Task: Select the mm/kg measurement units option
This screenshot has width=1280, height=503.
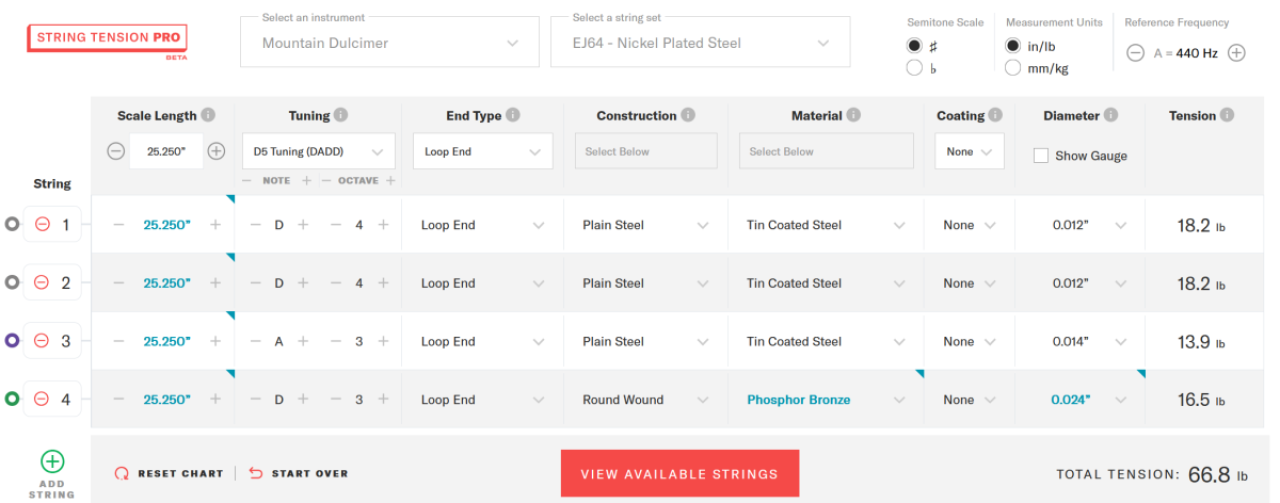Action: pos(1013,68)
